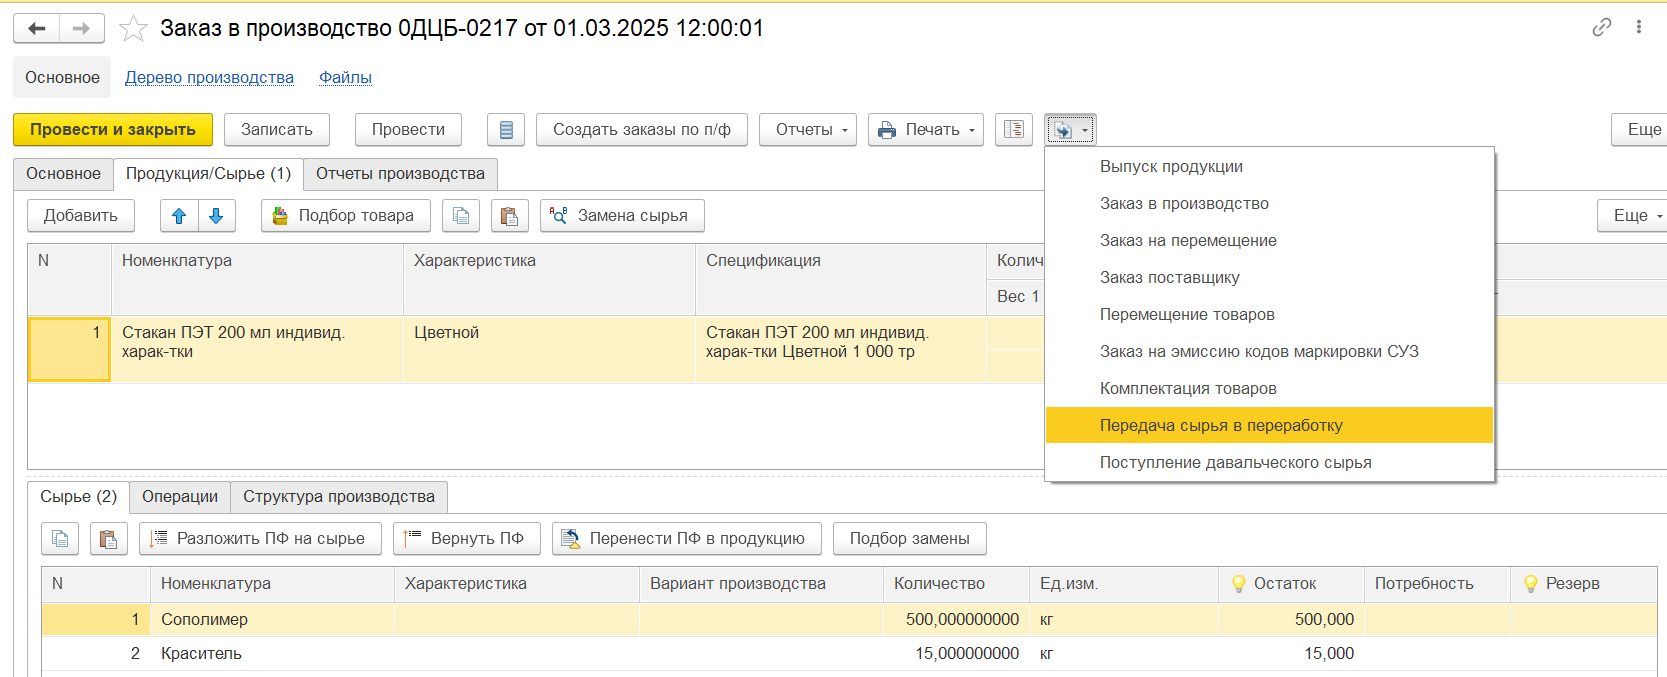Viewport: 1667px width, 677px height.
Task: Click the back navigation arrow
Action: coord(37,29)
